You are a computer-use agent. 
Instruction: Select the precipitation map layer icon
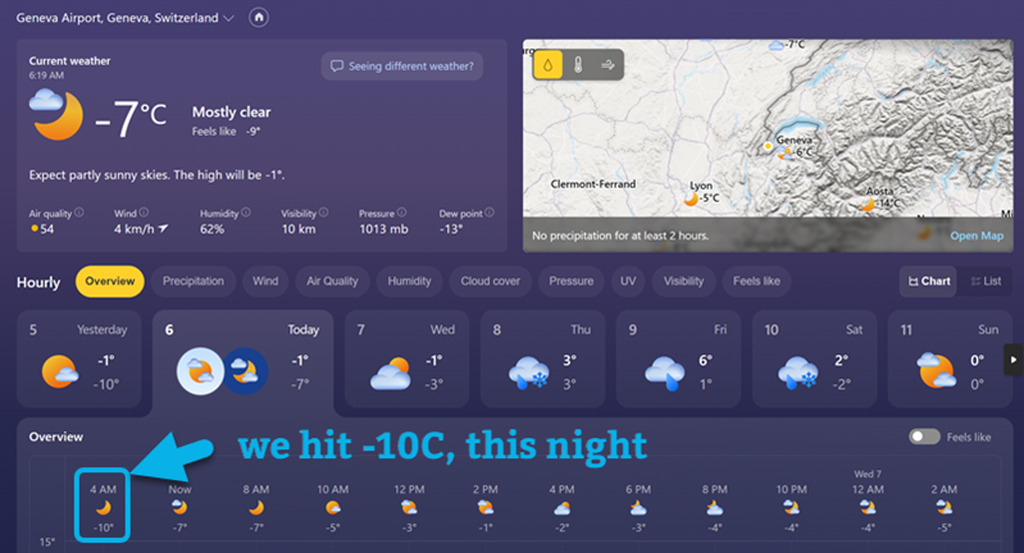(549, 66)
